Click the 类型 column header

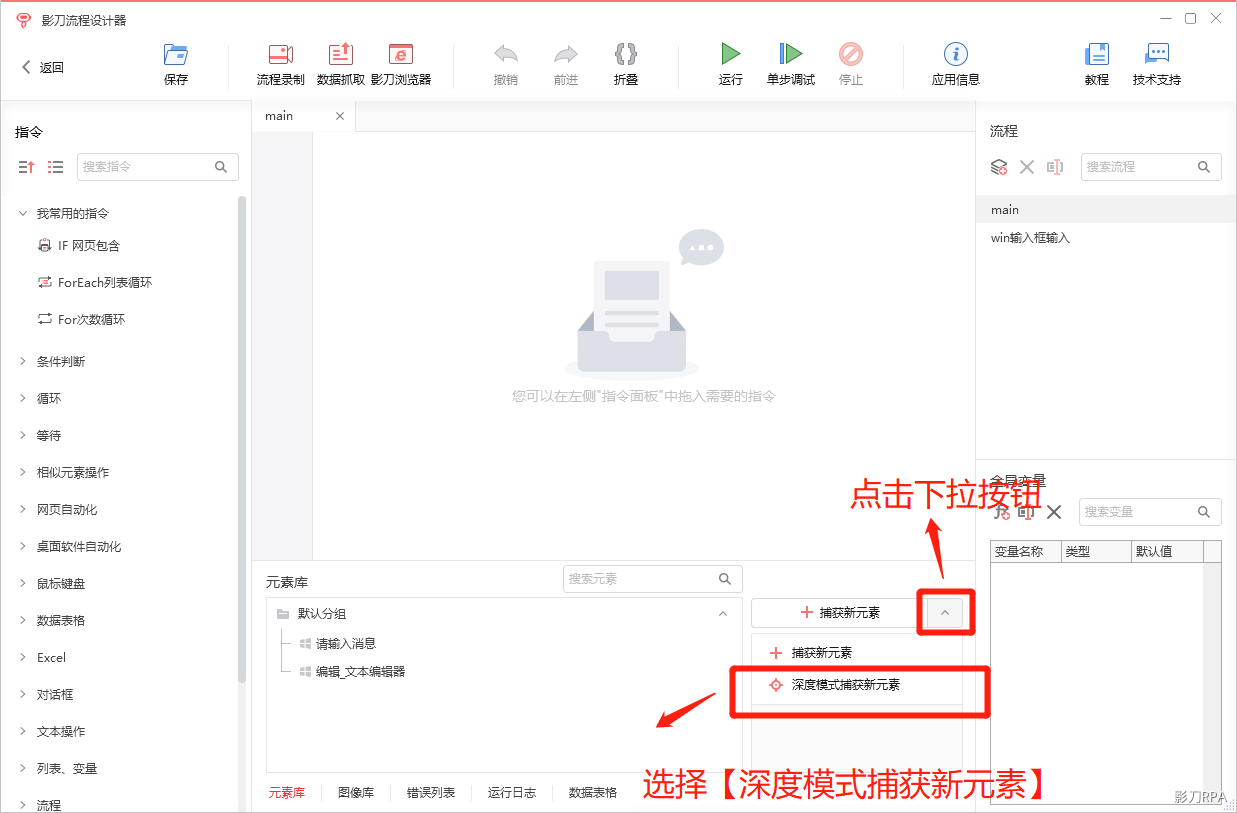tap(1095, 552)
